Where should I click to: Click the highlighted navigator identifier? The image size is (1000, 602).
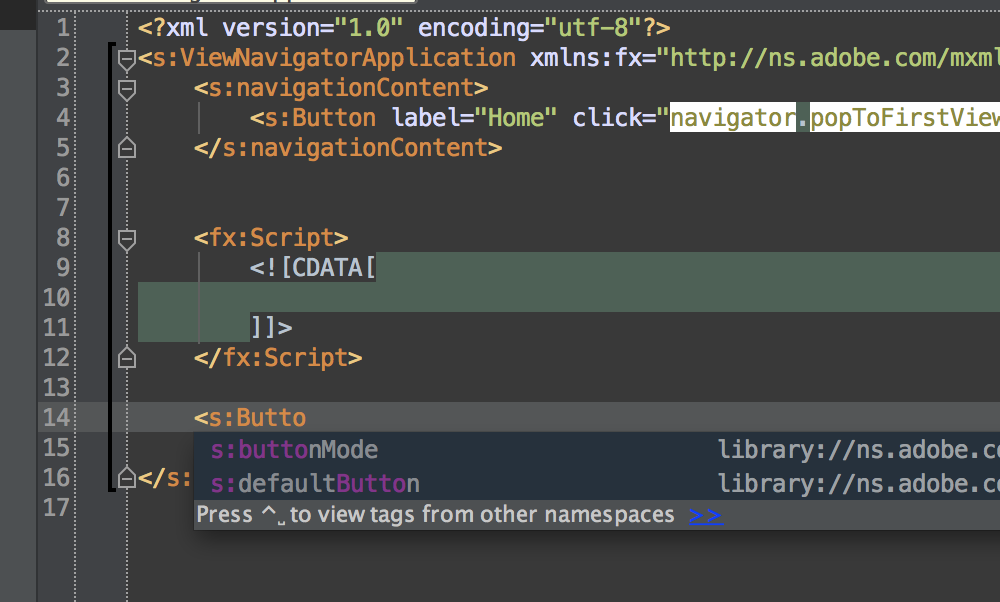733,117
